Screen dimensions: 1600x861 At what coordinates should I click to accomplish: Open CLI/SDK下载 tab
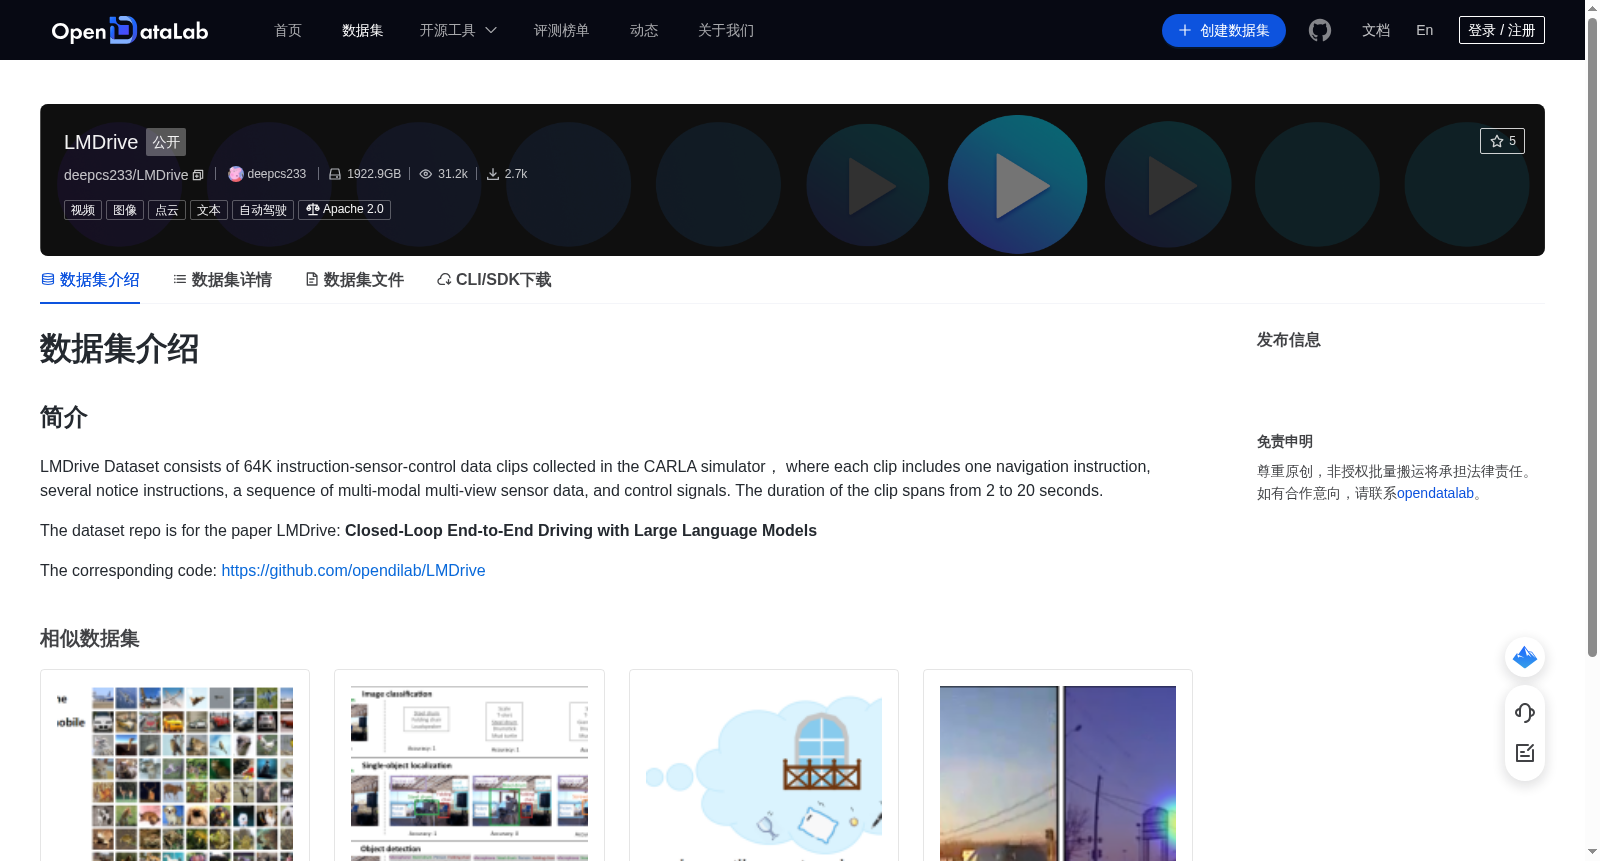[x=494, y=280]
